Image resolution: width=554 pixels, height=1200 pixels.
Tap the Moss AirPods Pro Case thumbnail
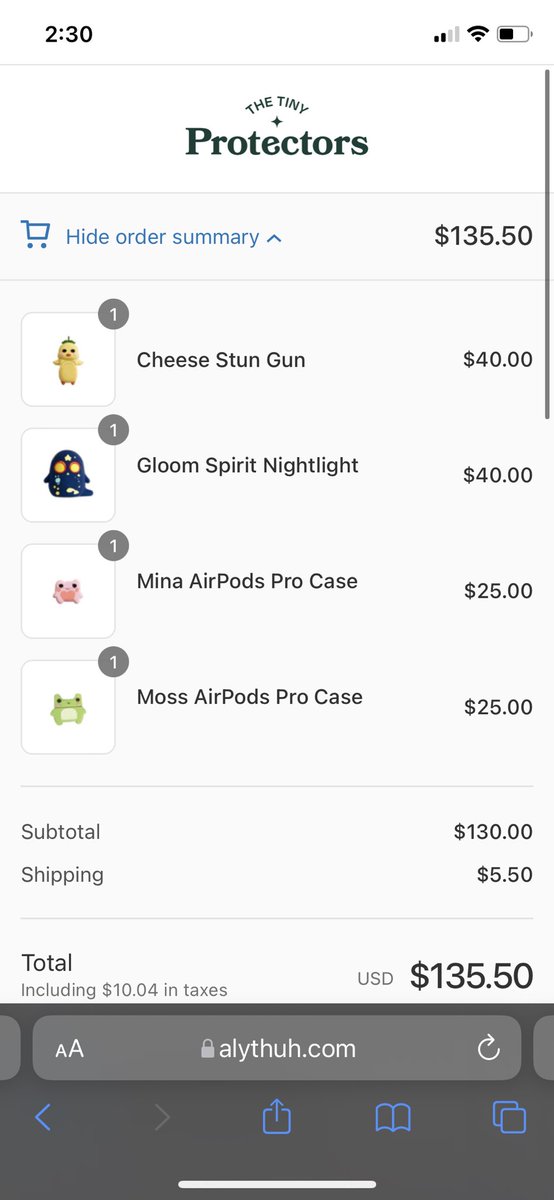click(x=68, y=707)
